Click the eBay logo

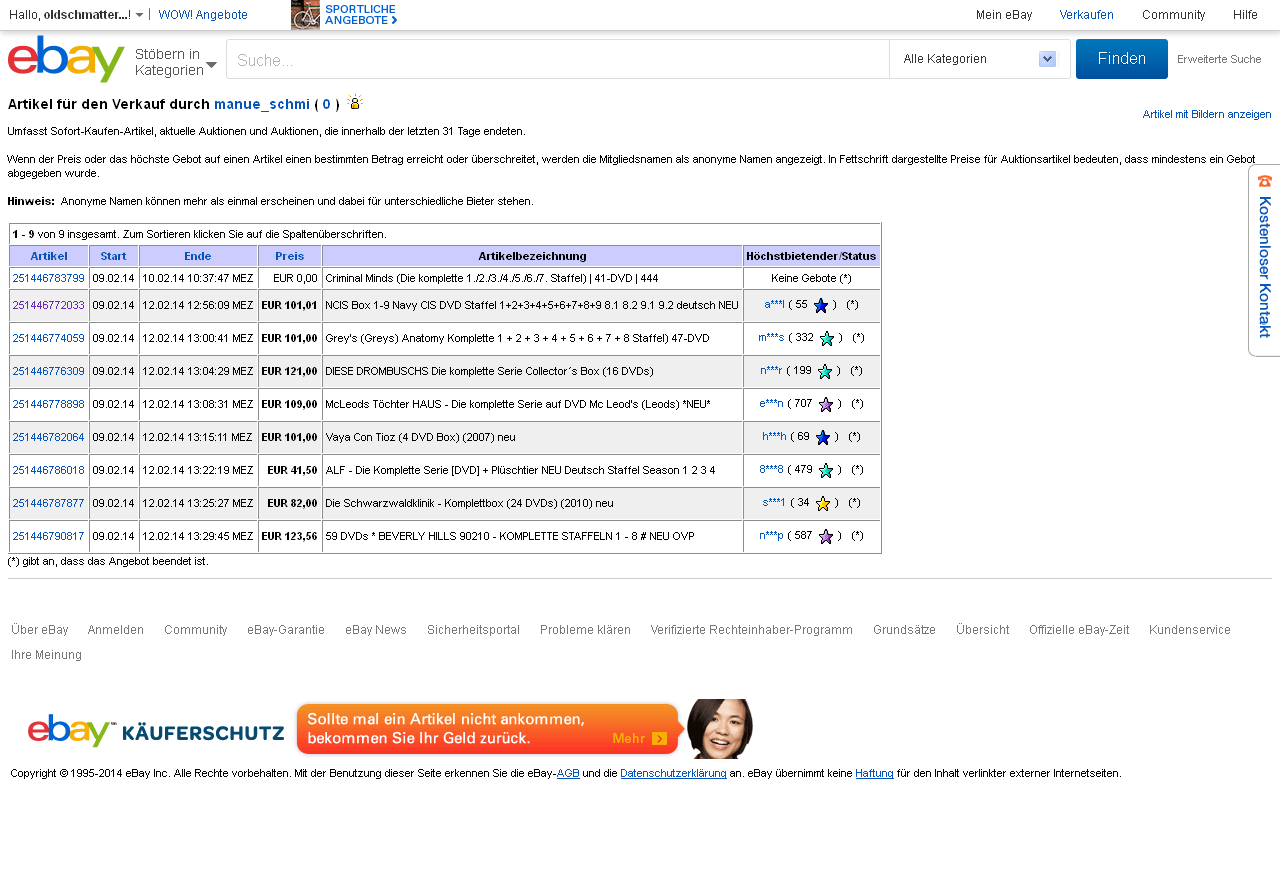click(x=66, y=59)
